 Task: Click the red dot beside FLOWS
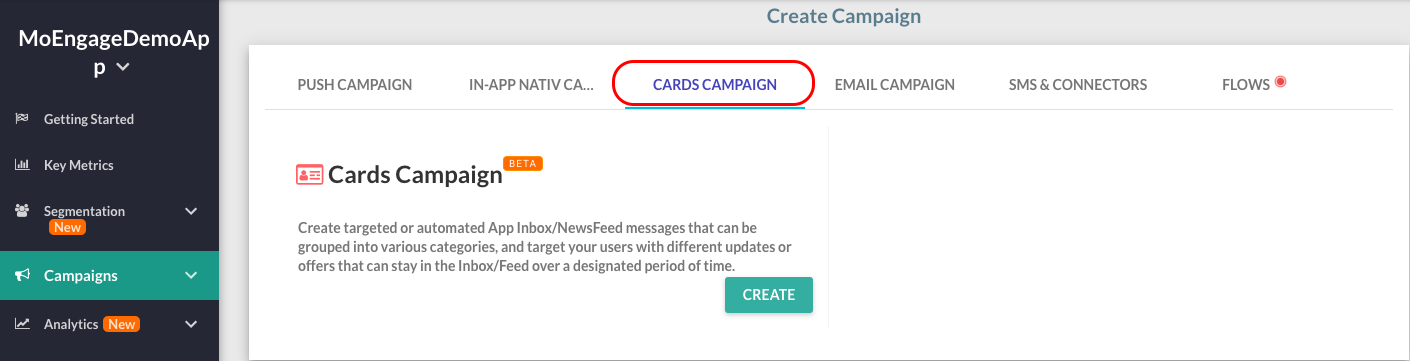1280,82
